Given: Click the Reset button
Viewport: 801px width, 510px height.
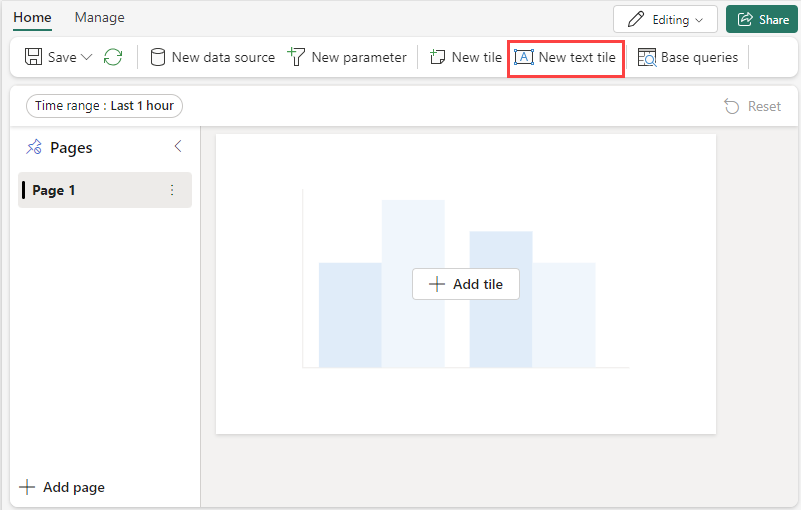Looking at the screenshot, I should tap(752, 106).
